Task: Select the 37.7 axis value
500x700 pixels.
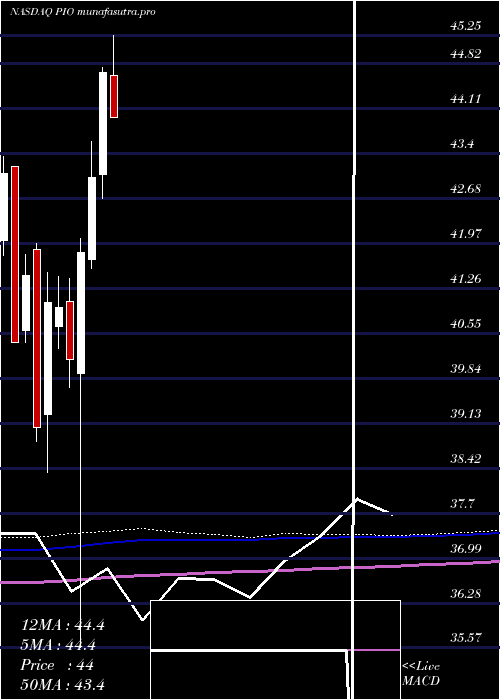Action: click(463, 504)
